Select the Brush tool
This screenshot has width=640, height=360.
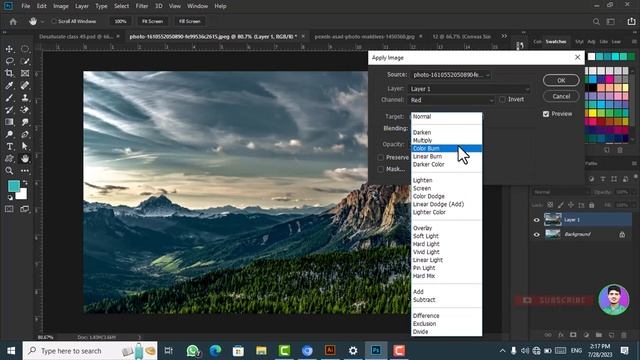(x=9, y=98)
